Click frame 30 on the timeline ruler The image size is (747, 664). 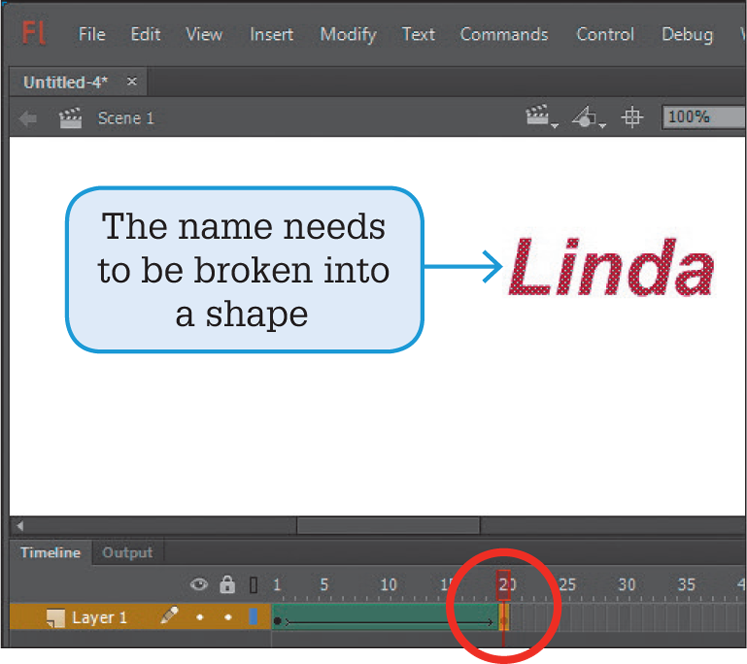[x=626, y=584]
